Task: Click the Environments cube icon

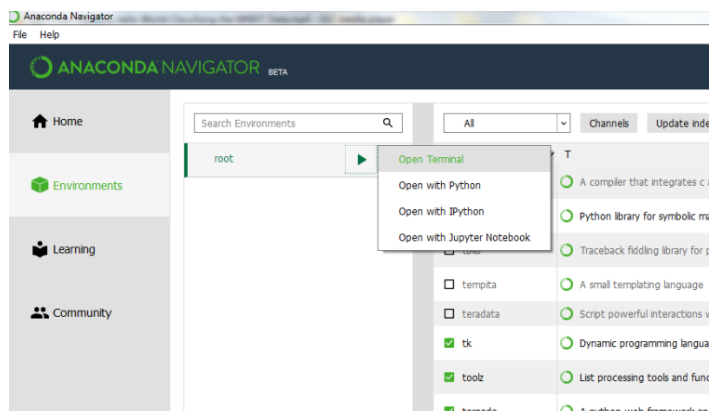Action: [40, 185]
